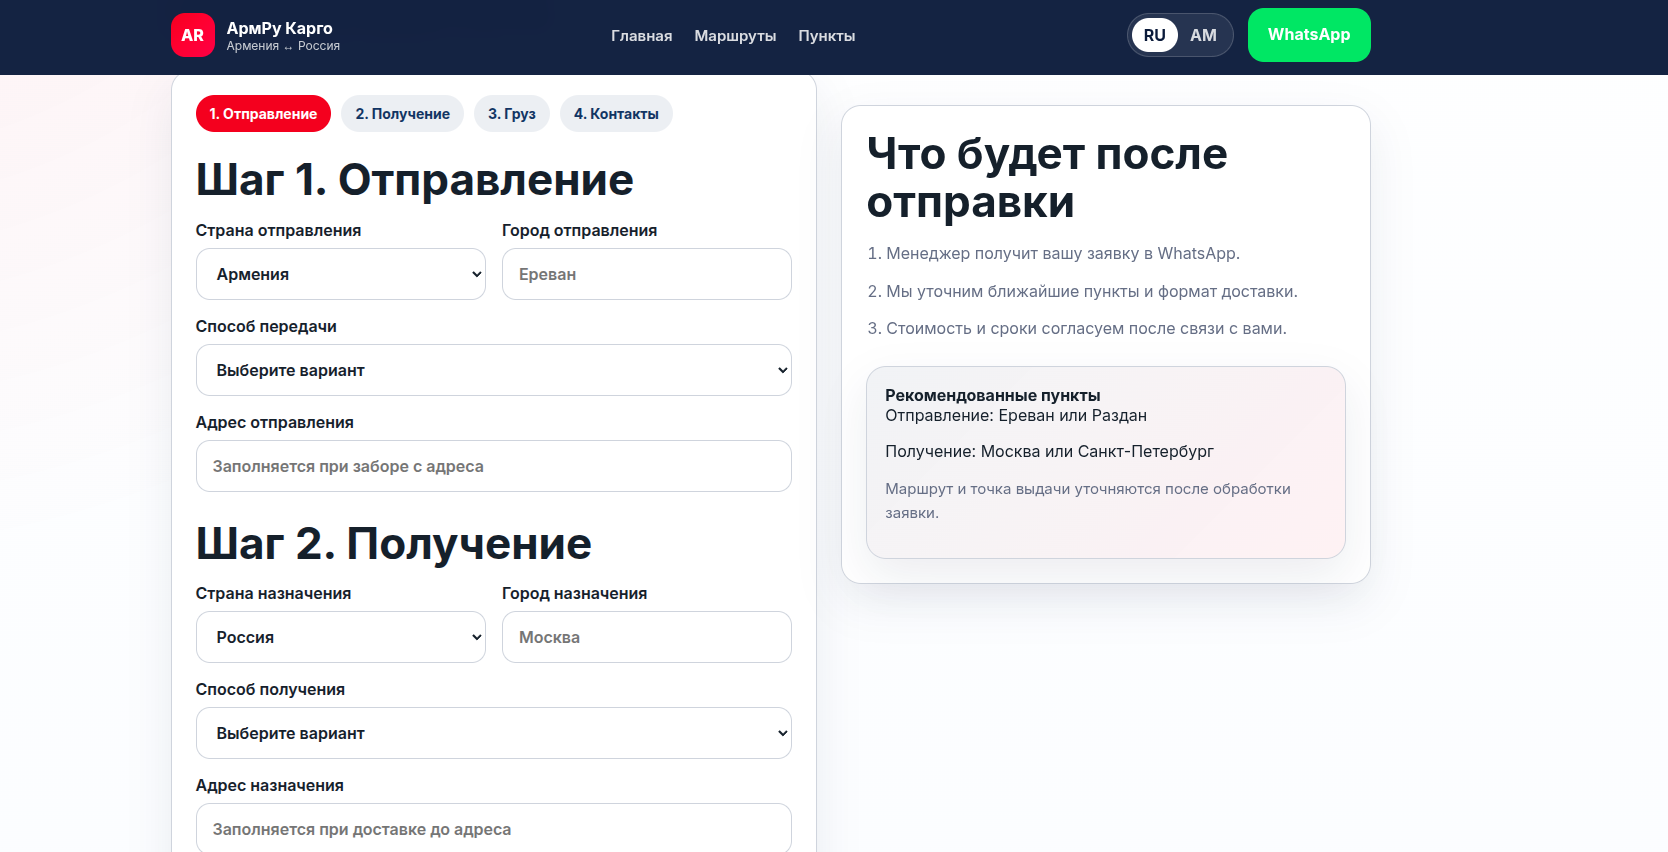This screenshot has width=1668, height=852.
Task: Open the Пункты nav link
Action: (826, 36)
